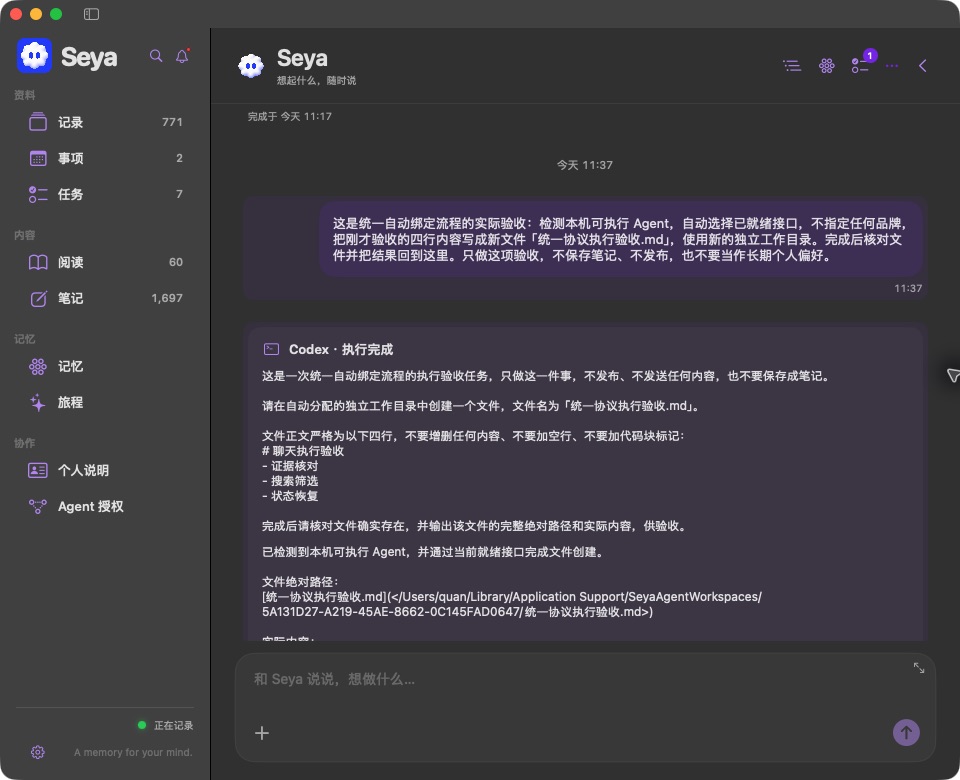Click the 771 count beside 记录
960x780 pixels.
pos(172,122)
